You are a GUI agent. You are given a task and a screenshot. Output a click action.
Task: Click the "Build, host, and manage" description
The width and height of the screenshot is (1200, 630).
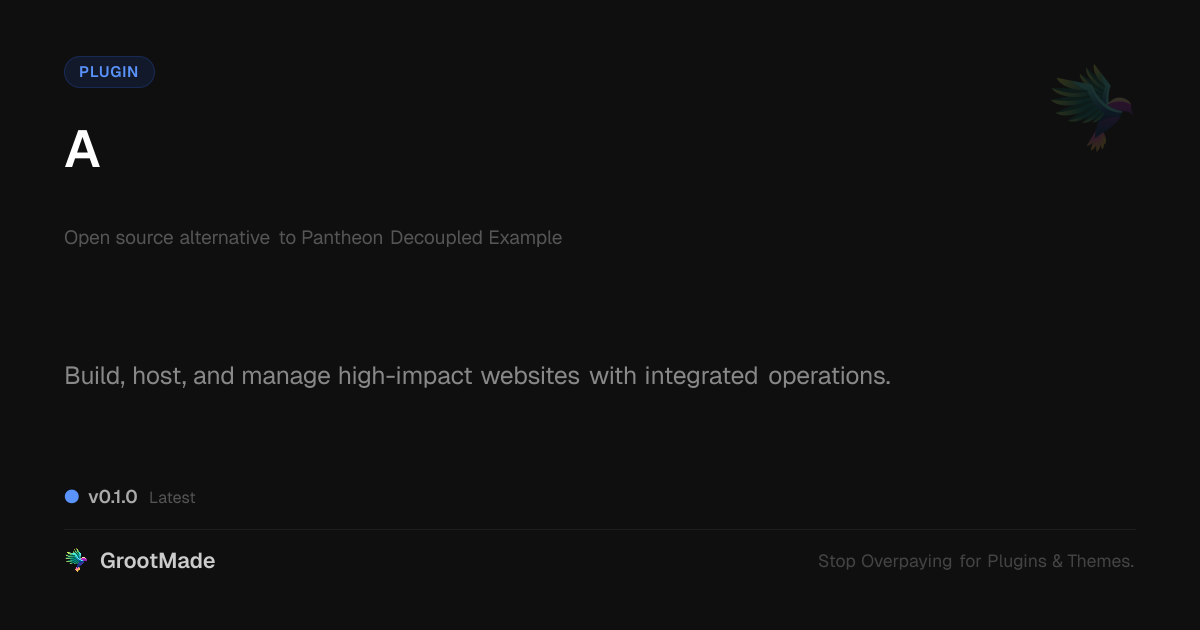(x=477, y=377)
